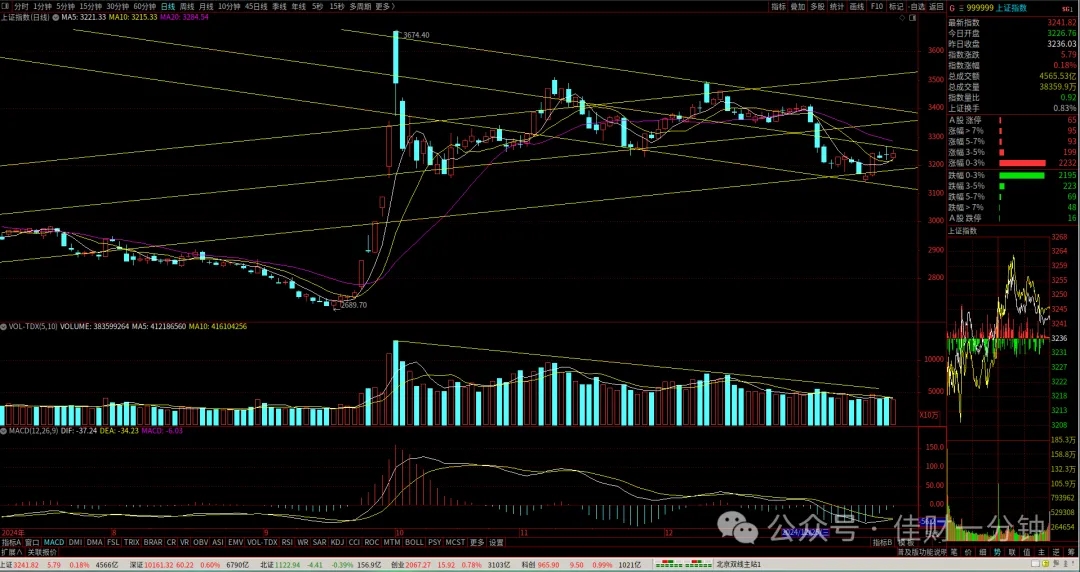The height and width of the screenshot is (572, 1080).
Task: Select the 30分钟 period
Action: coord(118,6)
